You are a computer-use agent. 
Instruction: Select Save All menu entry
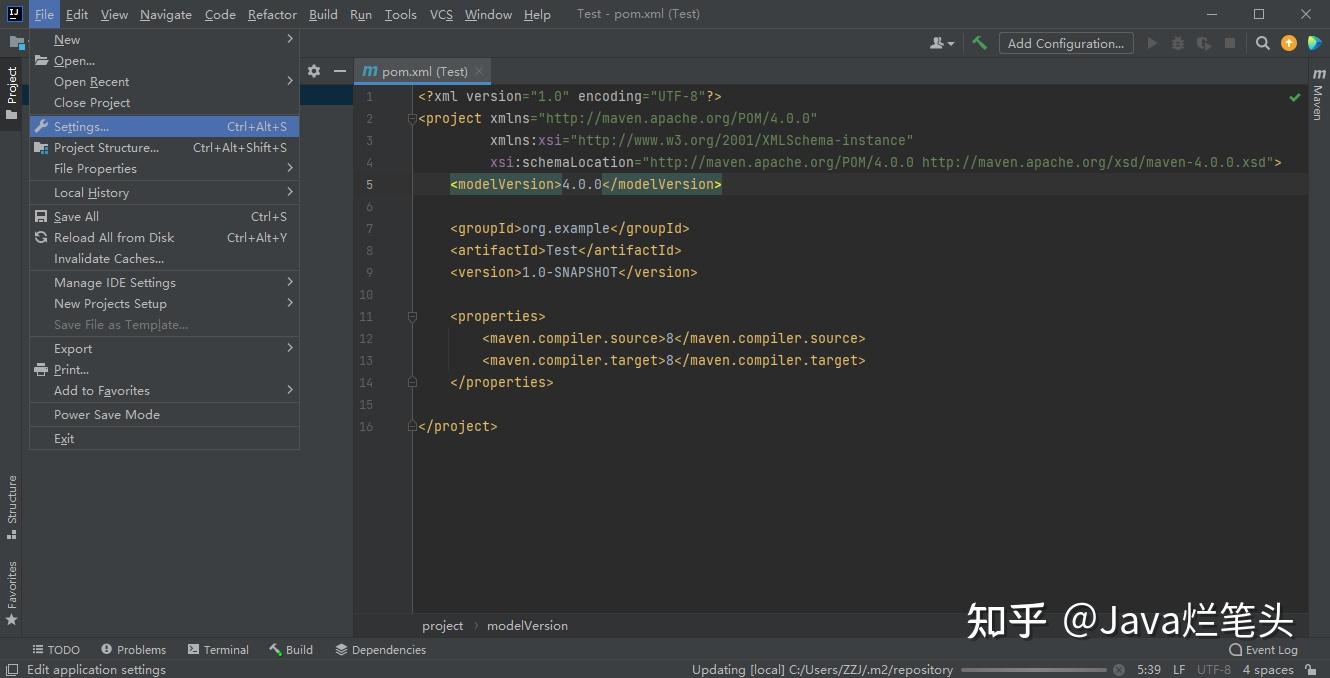click(164, 217)
